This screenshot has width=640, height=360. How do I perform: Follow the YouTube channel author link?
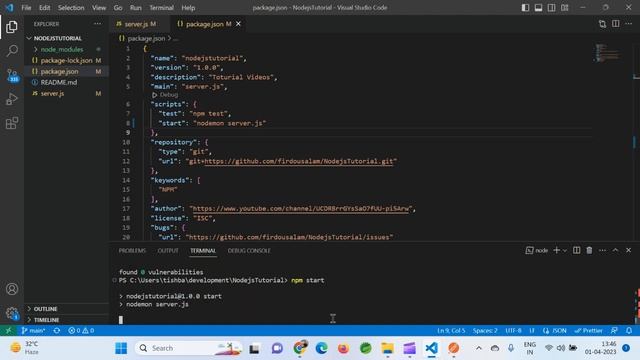(x=300, y=209)
